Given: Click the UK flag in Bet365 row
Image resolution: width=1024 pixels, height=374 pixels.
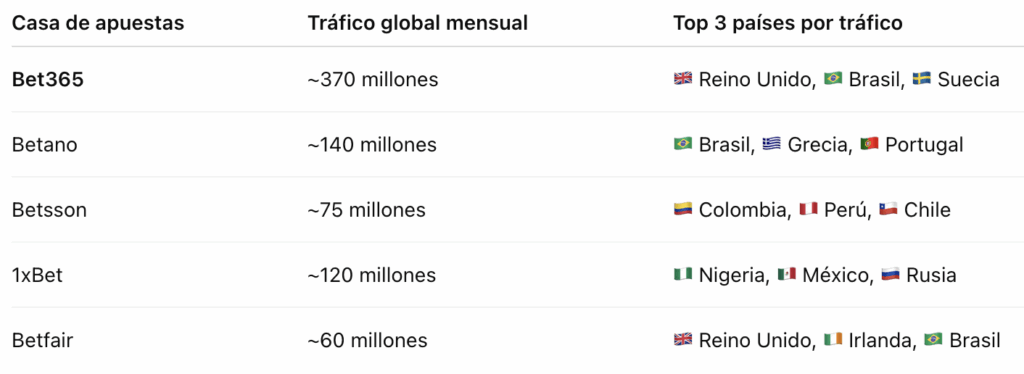Looking at the screenshot, I should click(x=682, y=80).
